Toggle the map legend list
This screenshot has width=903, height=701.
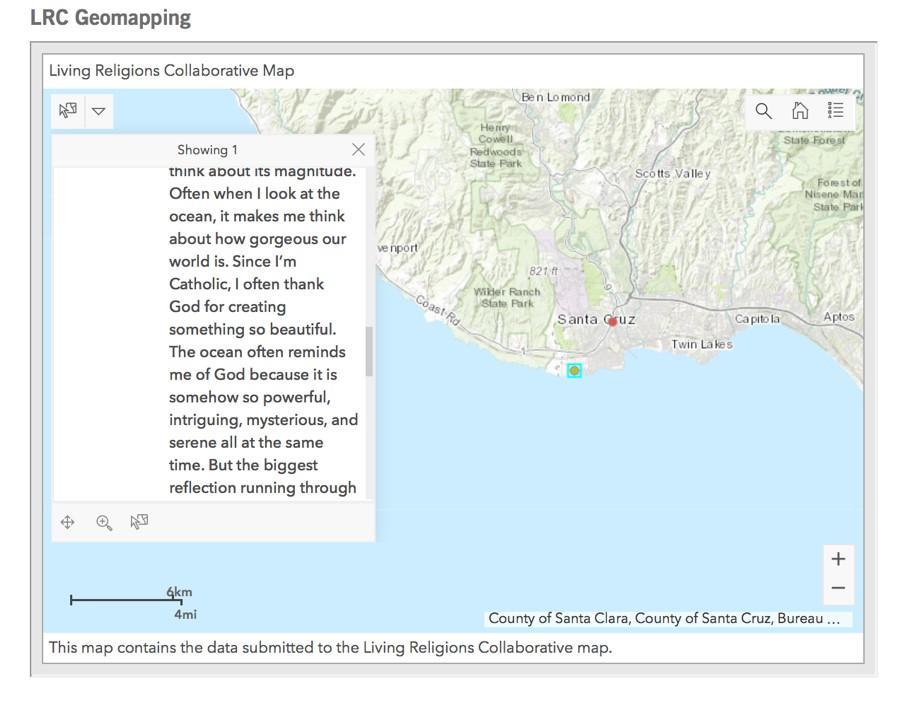836,111
